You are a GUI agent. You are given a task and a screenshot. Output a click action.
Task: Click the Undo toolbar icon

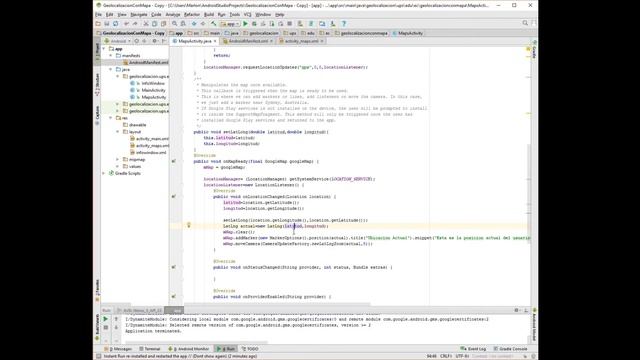click(x=127, y=24)
